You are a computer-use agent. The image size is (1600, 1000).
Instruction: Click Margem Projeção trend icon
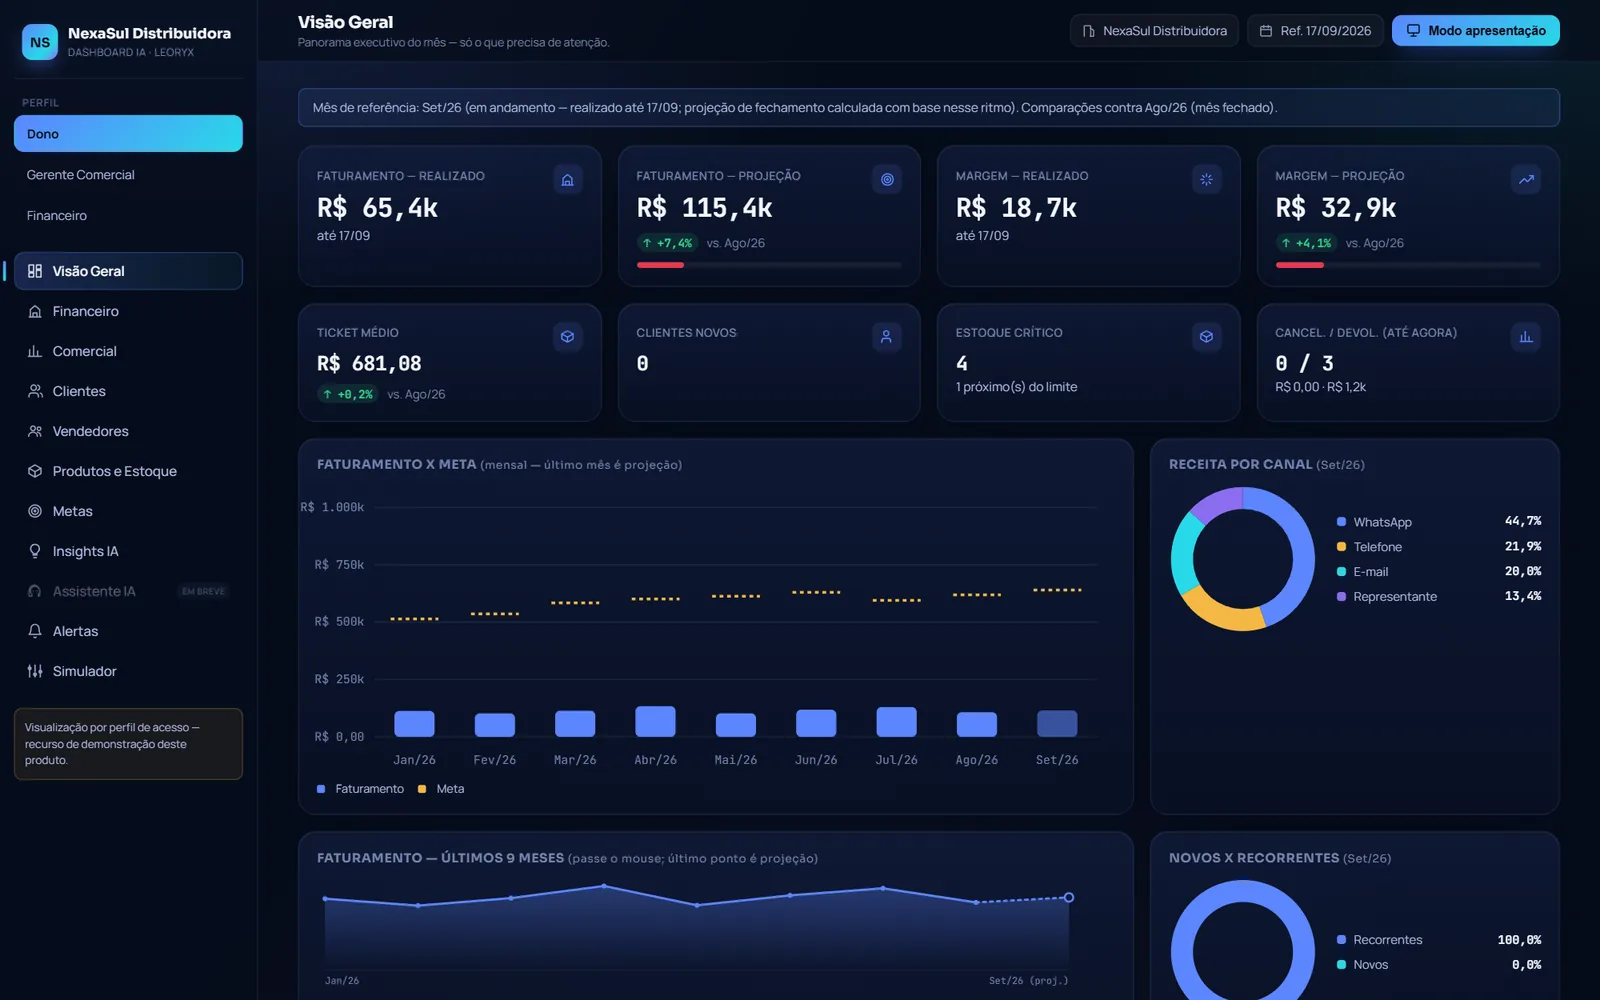click(1526, 180)
